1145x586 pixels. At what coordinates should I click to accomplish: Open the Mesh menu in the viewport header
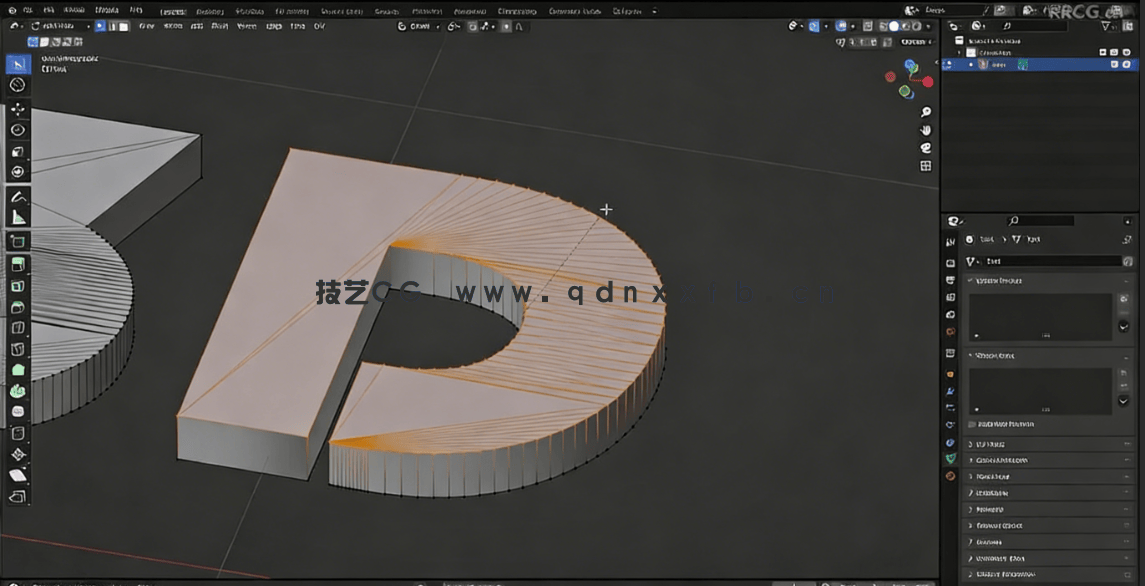pyautogui.click(x=221, y=26)
